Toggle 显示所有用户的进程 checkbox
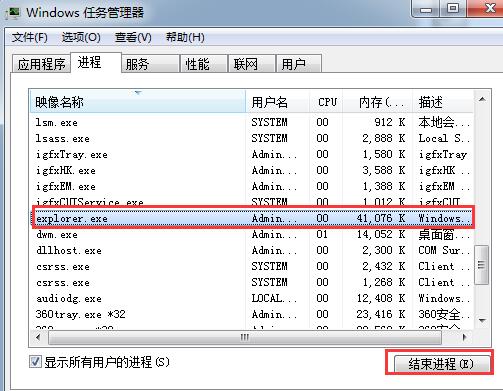 point(35,362)
